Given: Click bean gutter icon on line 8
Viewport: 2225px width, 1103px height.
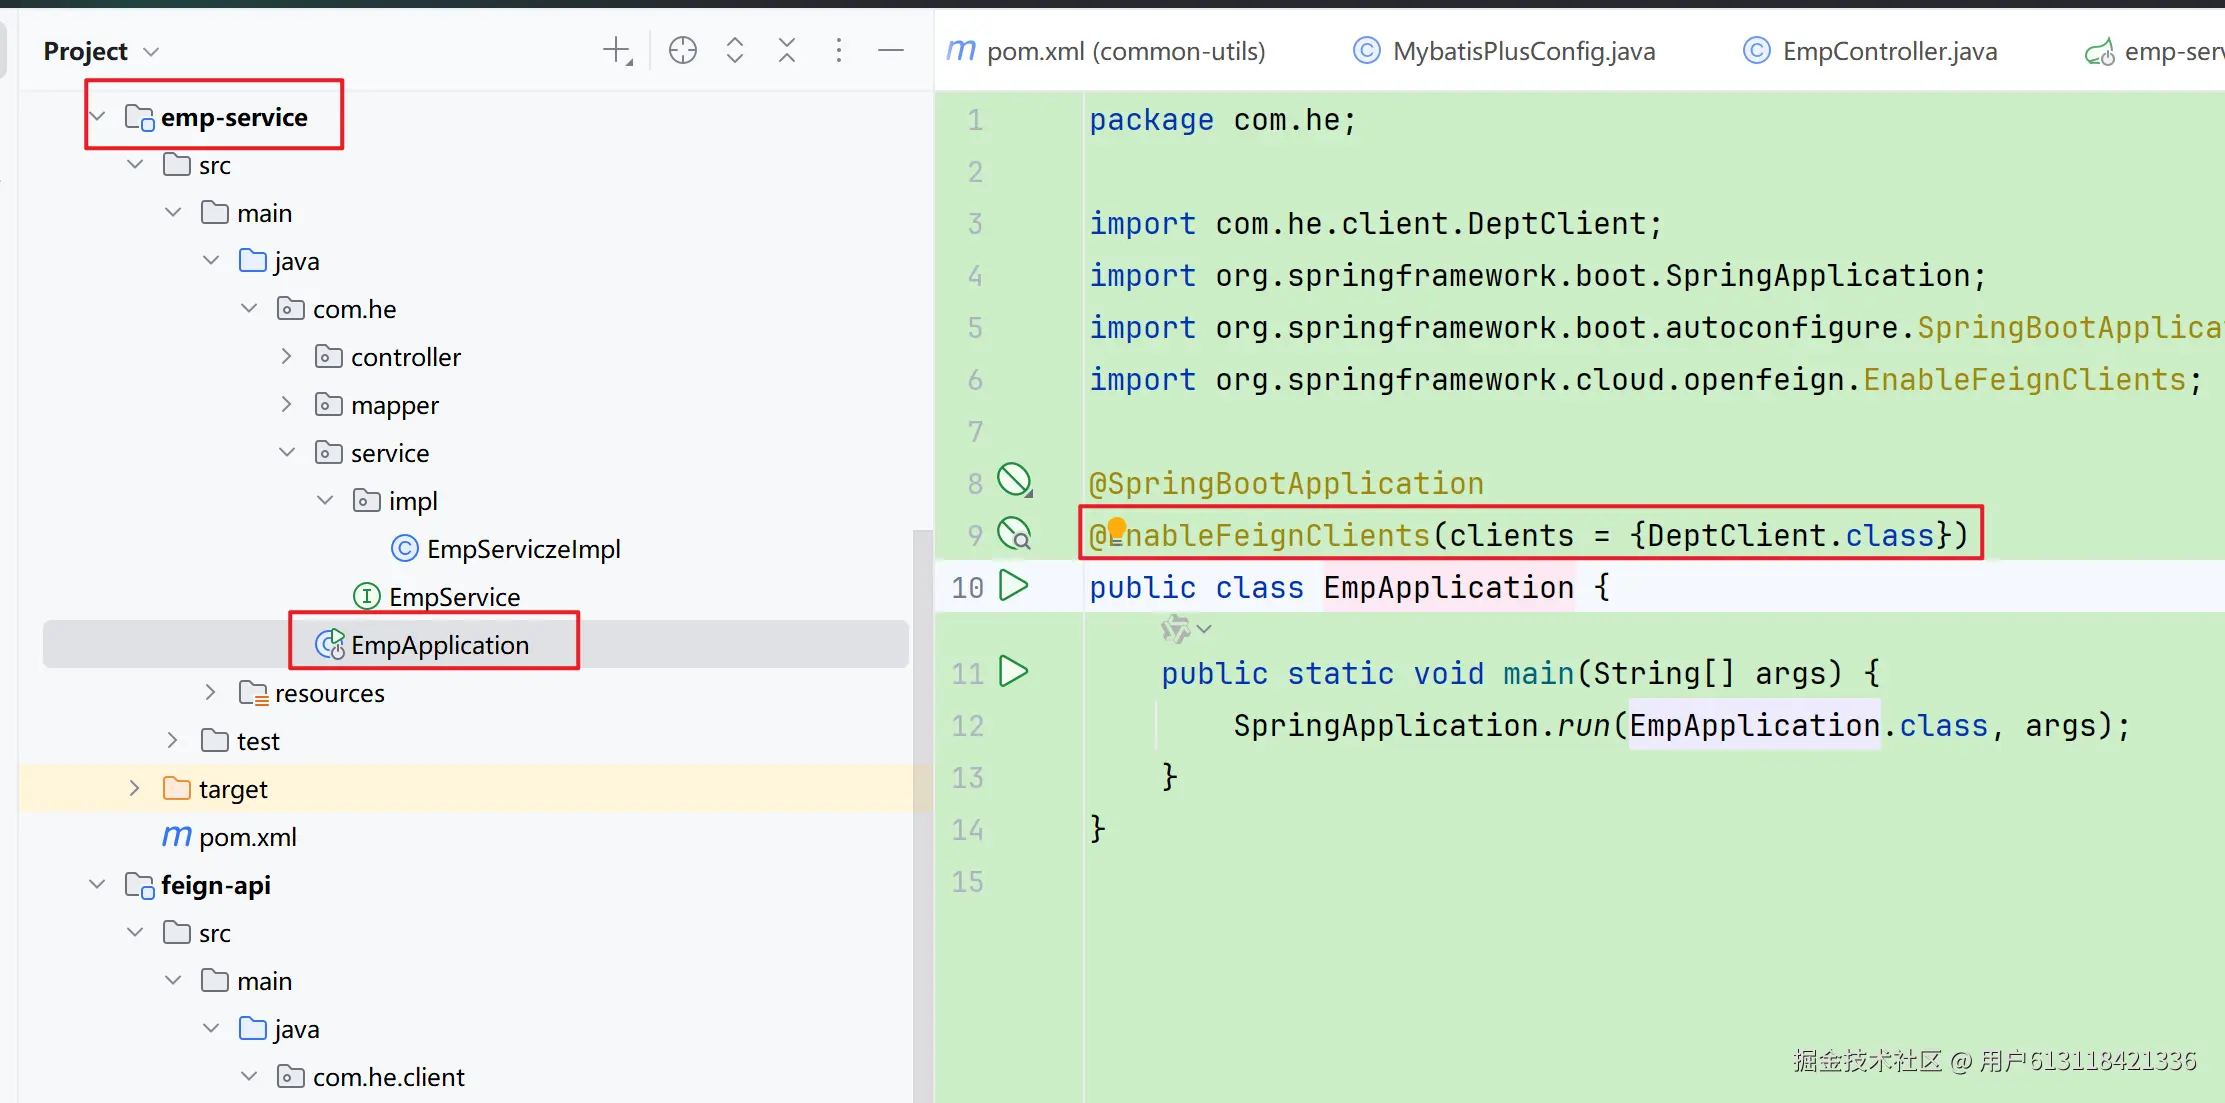Looking at the screenshot, I should click(x=1014, y=481).
